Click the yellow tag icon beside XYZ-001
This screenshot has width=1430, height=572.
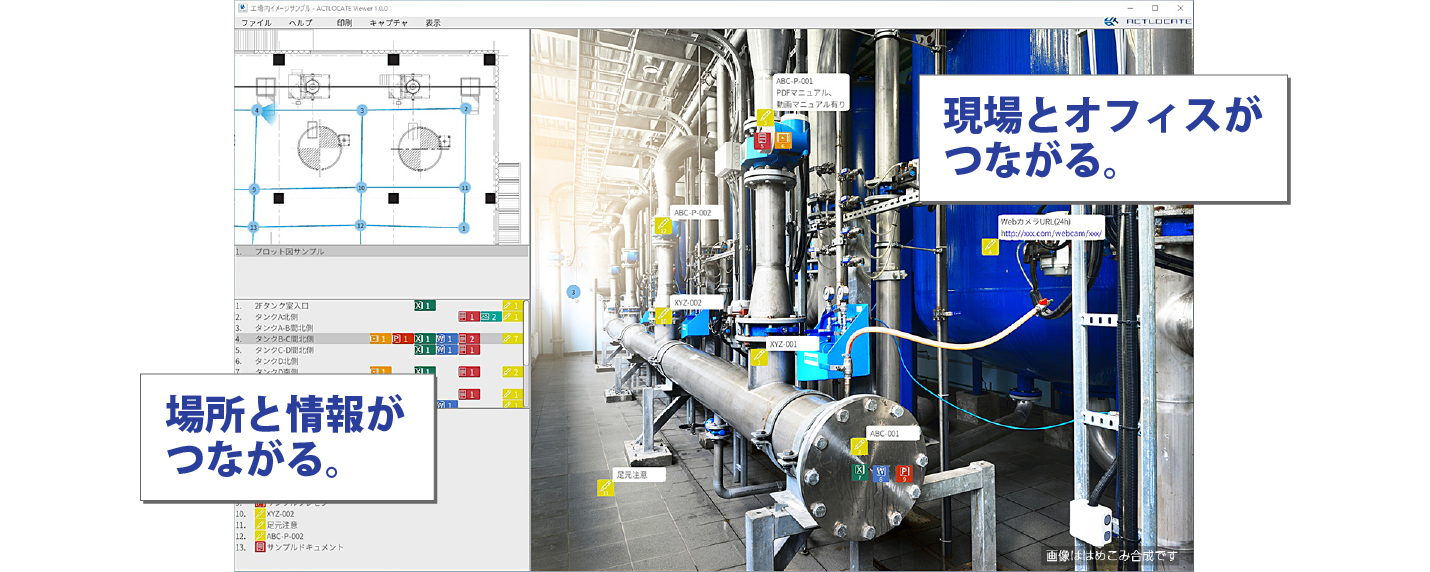(x=759, y=357)
